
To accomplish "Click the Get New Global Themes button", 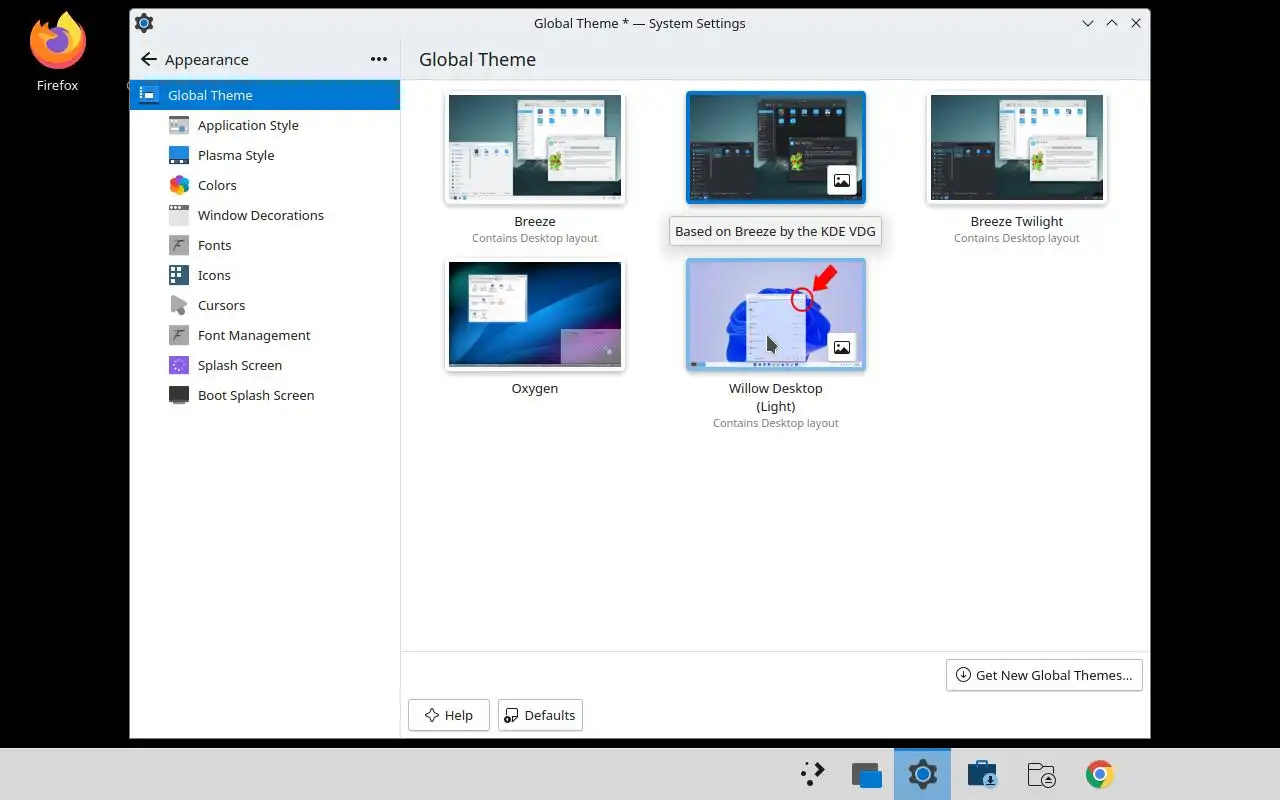I will point(1044,675).
